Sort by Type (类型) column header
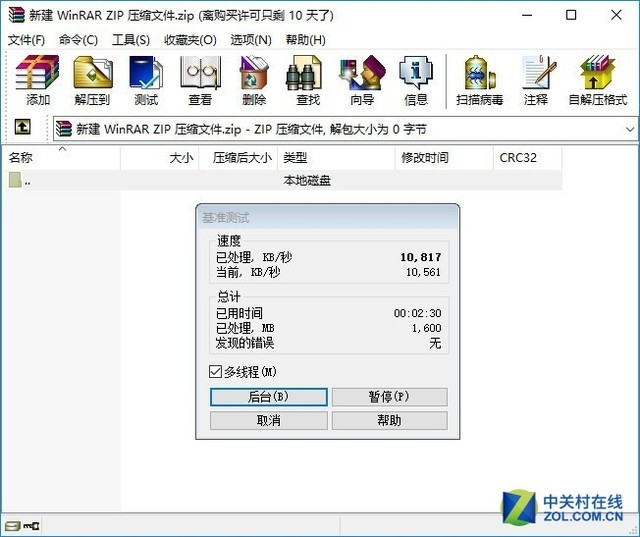The width and height of the screenshot is (640, 537). [x=336, y=158]
